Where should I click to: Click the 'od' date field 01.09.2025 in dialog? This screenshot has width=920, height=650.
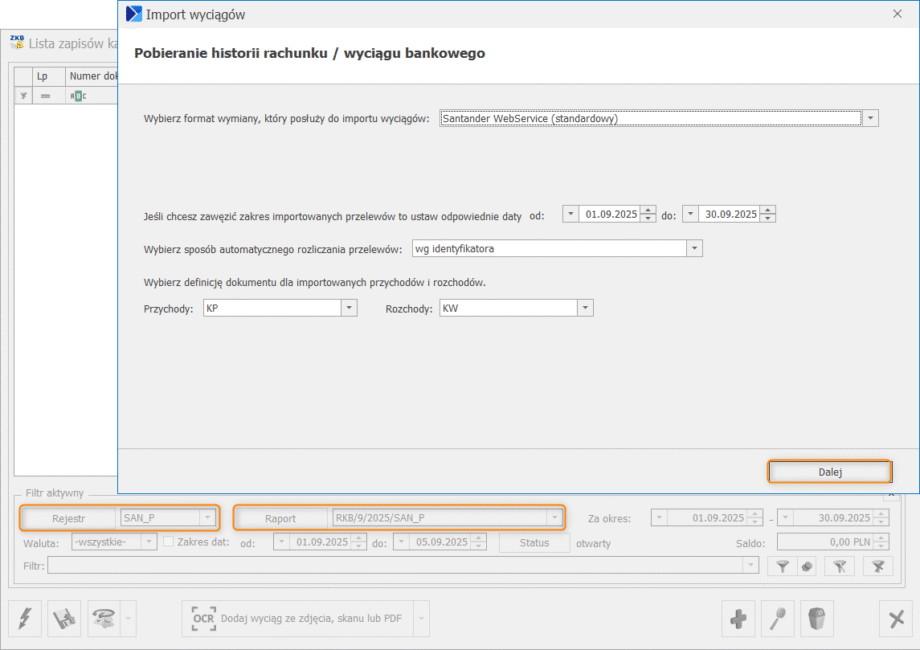pyautogui.click(x=610, y=214)
